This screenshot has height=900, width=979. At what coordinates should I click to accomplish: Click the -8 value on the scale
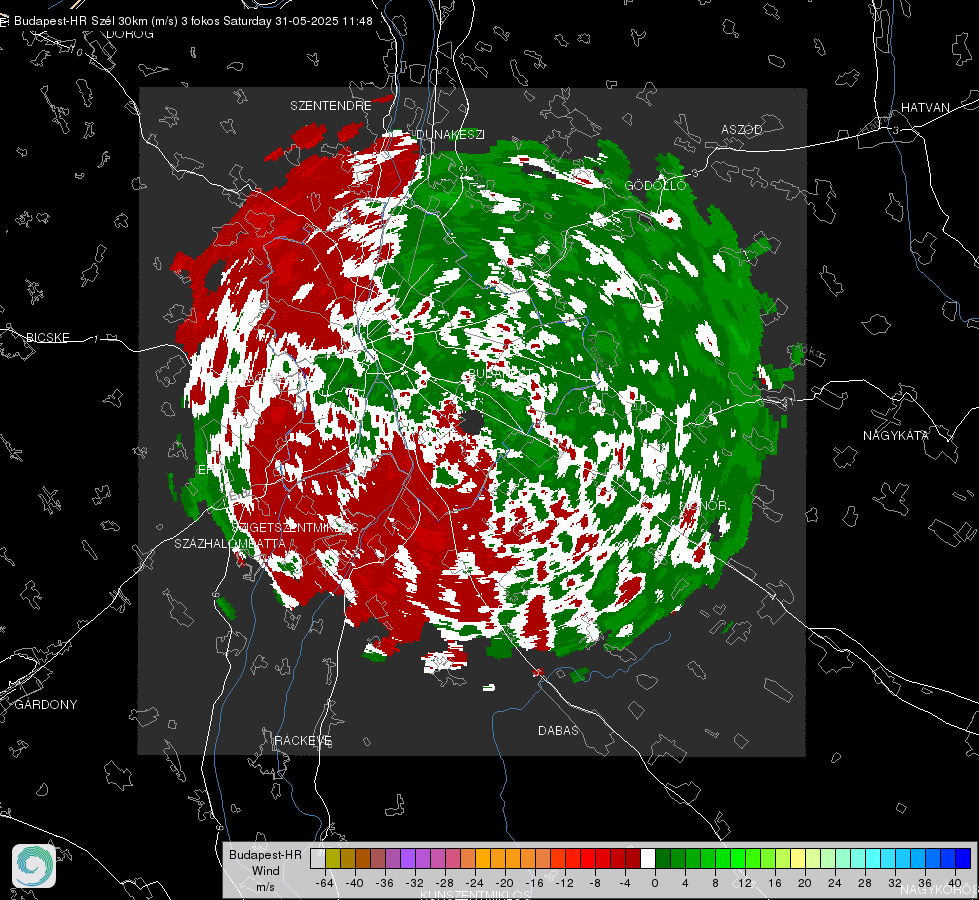pos(594,883)
